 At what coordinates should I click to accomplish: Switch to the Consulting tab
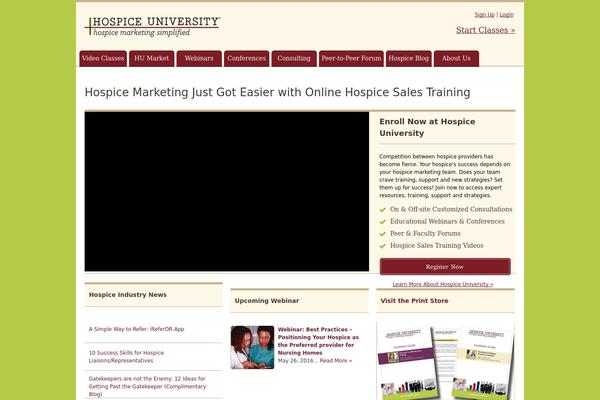point(294,59)
